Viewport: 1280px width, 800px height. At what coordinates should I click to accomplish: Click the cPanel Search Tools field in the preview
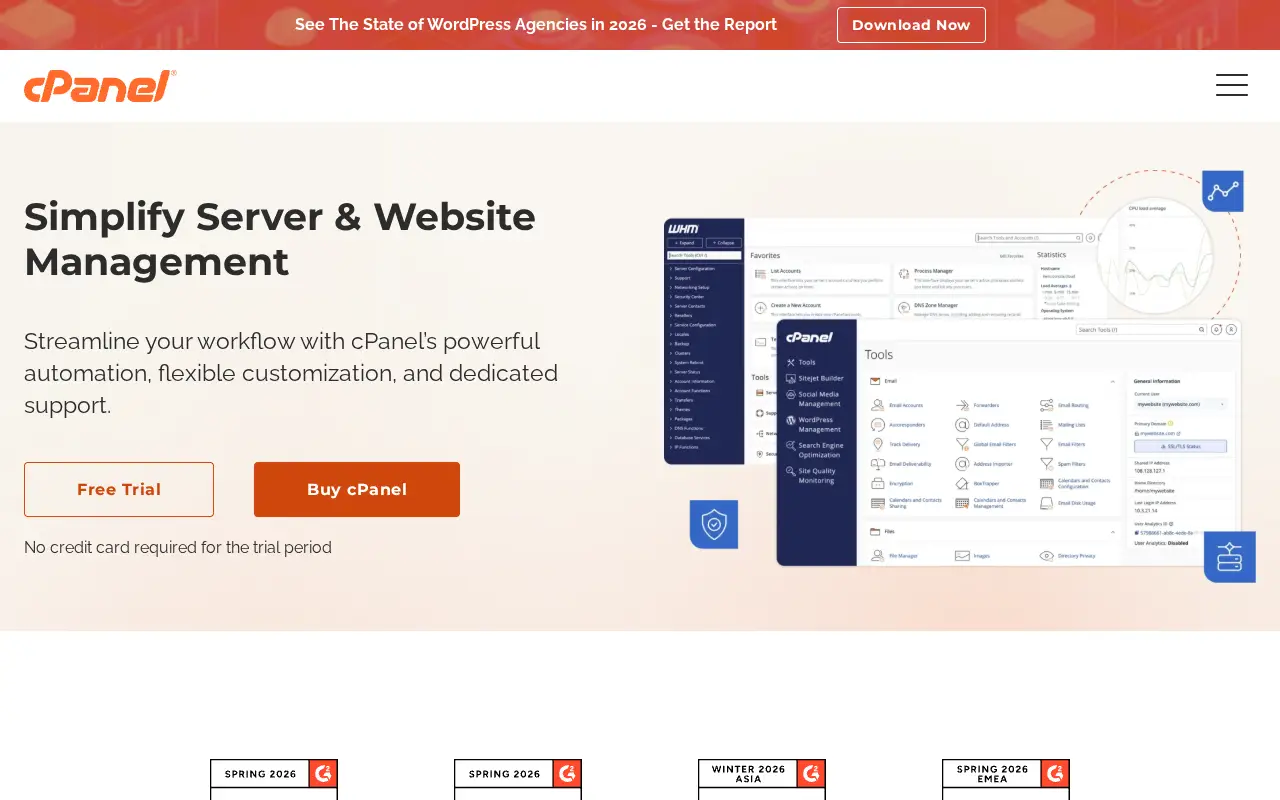(1141, 329)
